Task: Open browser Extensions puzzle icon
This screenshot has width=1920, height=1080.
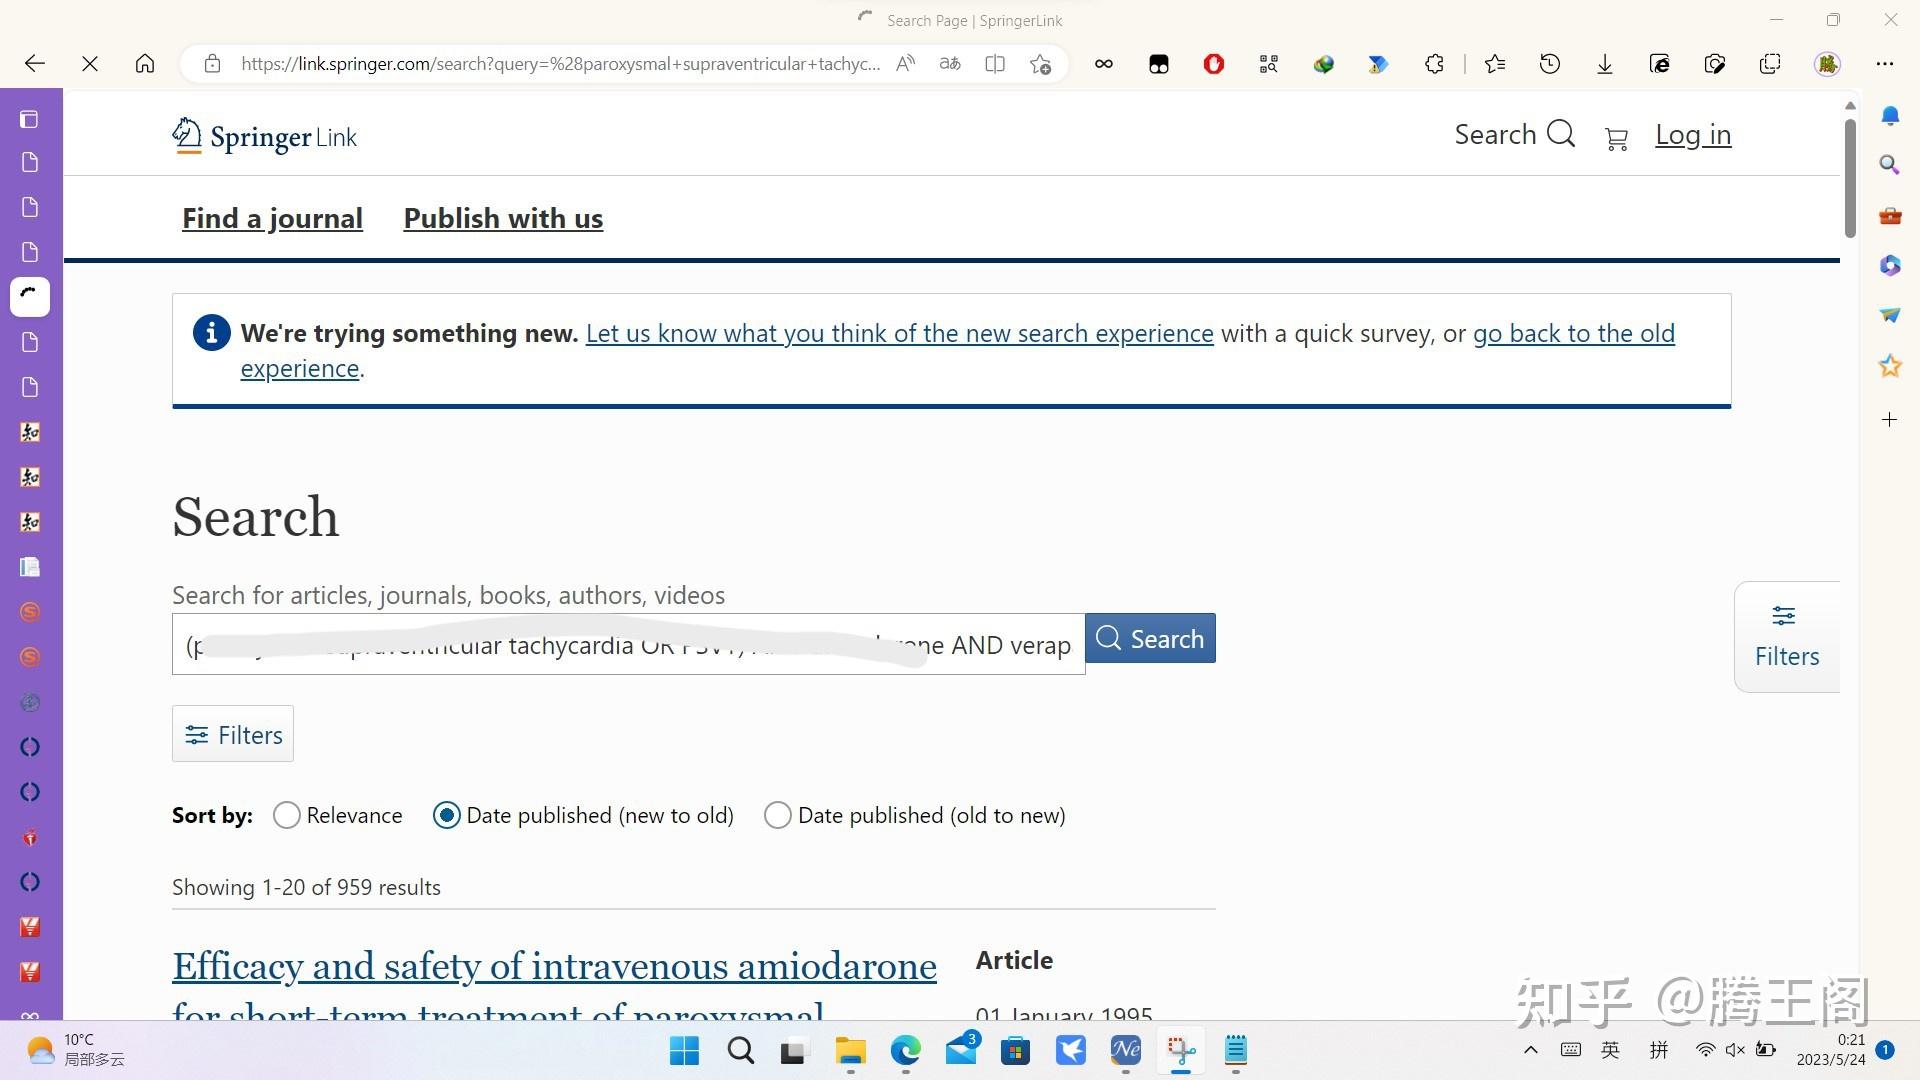Action: [x=1434, y=64]
